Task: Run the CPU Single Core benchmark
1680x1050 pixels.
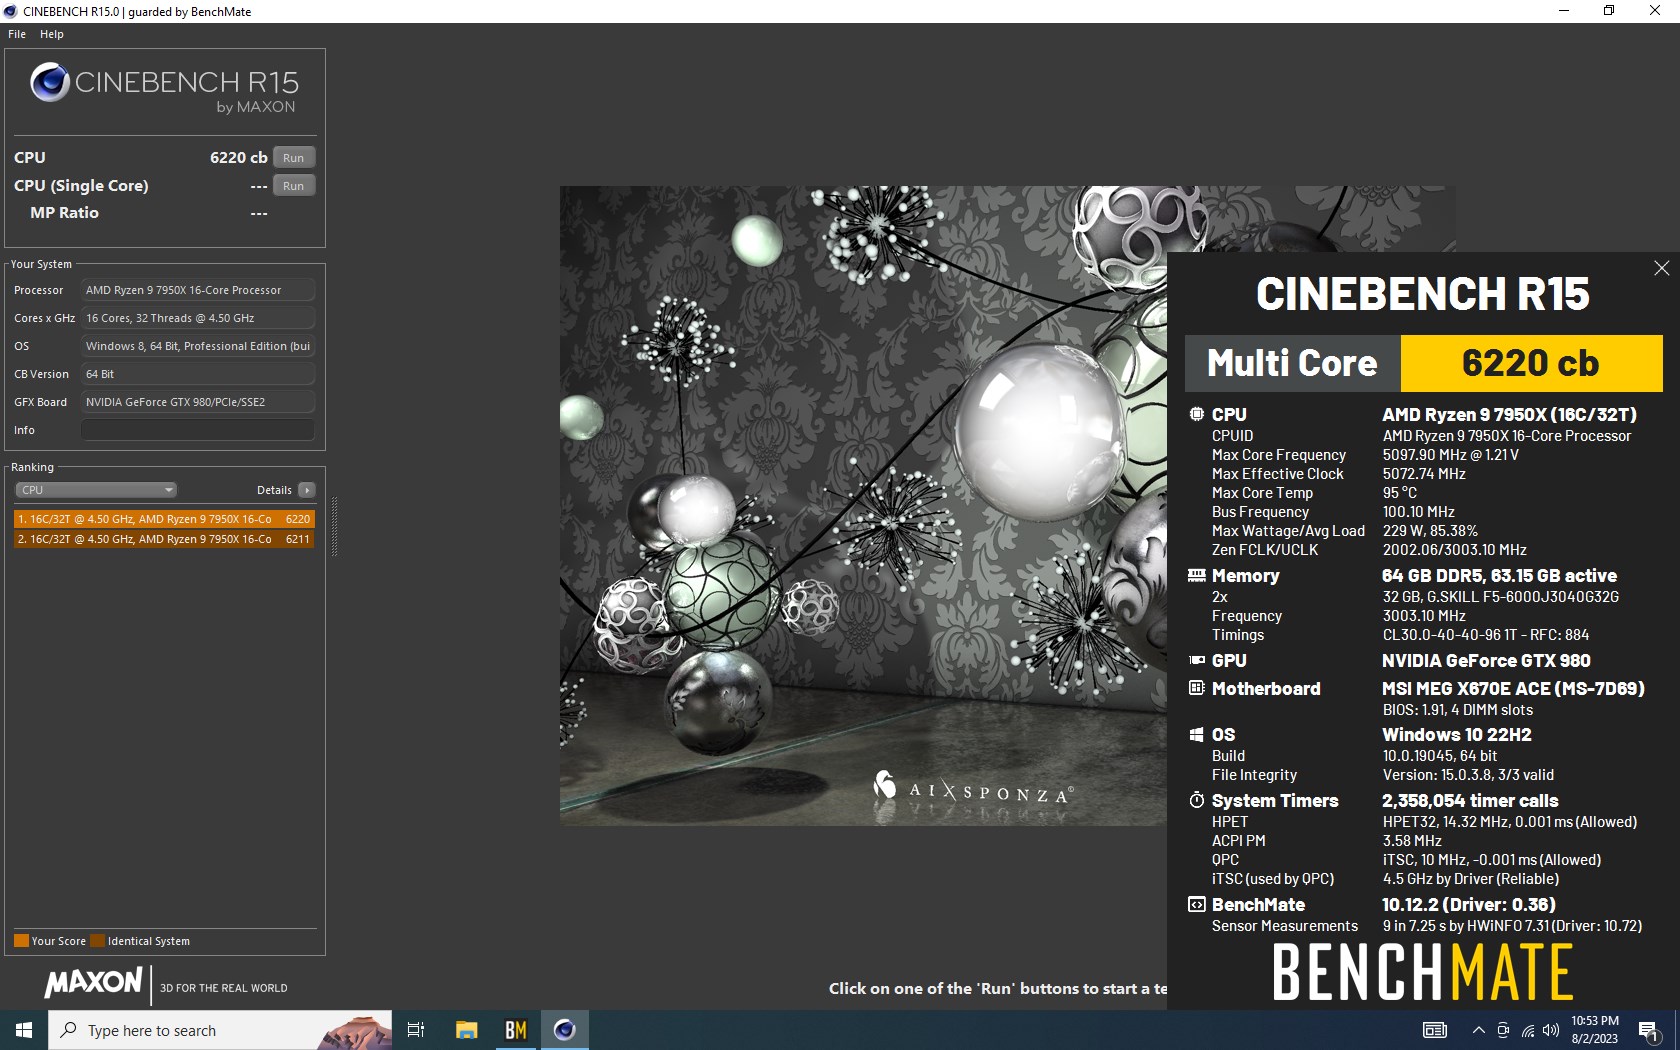Action: (293, 186)
